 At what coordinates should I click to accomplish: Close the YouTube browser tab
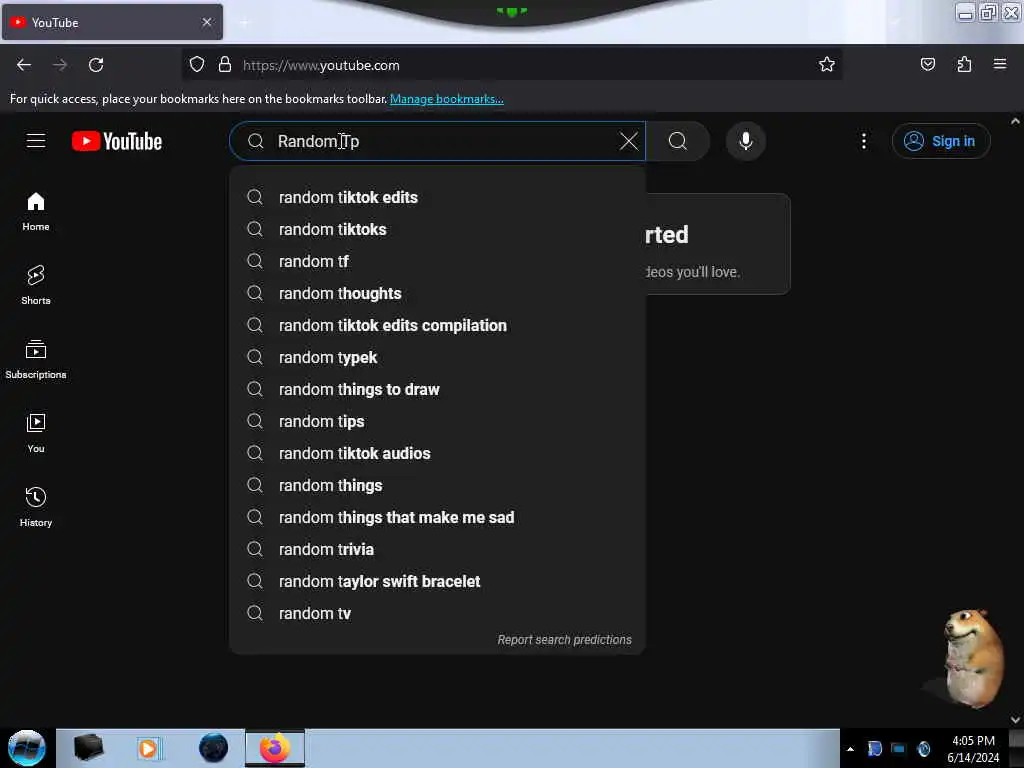[x=207, y=22]
